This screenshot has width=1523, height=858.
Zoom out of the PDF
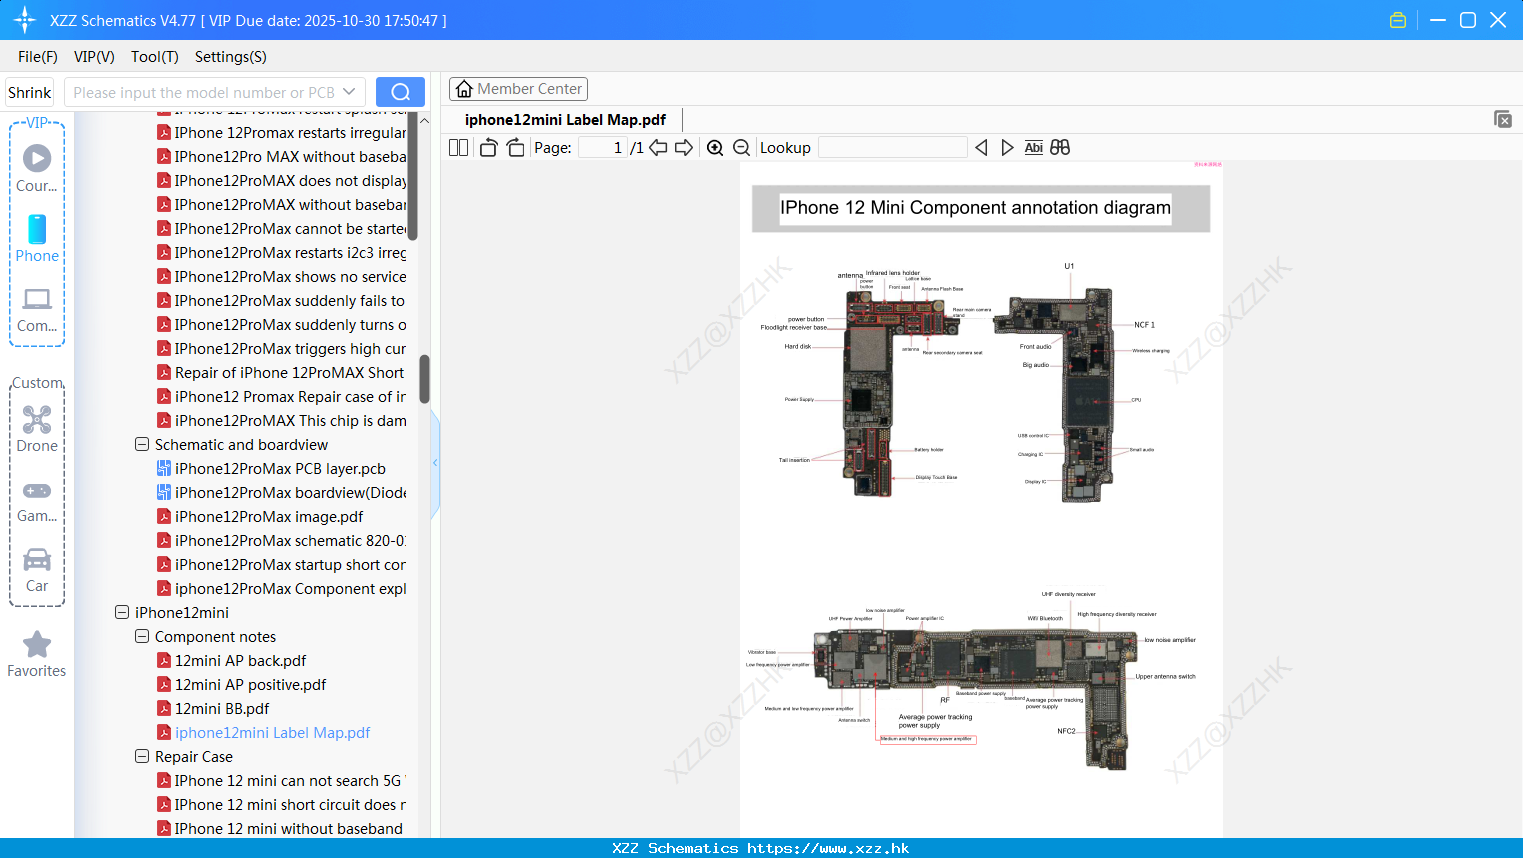tap(741, 148)
